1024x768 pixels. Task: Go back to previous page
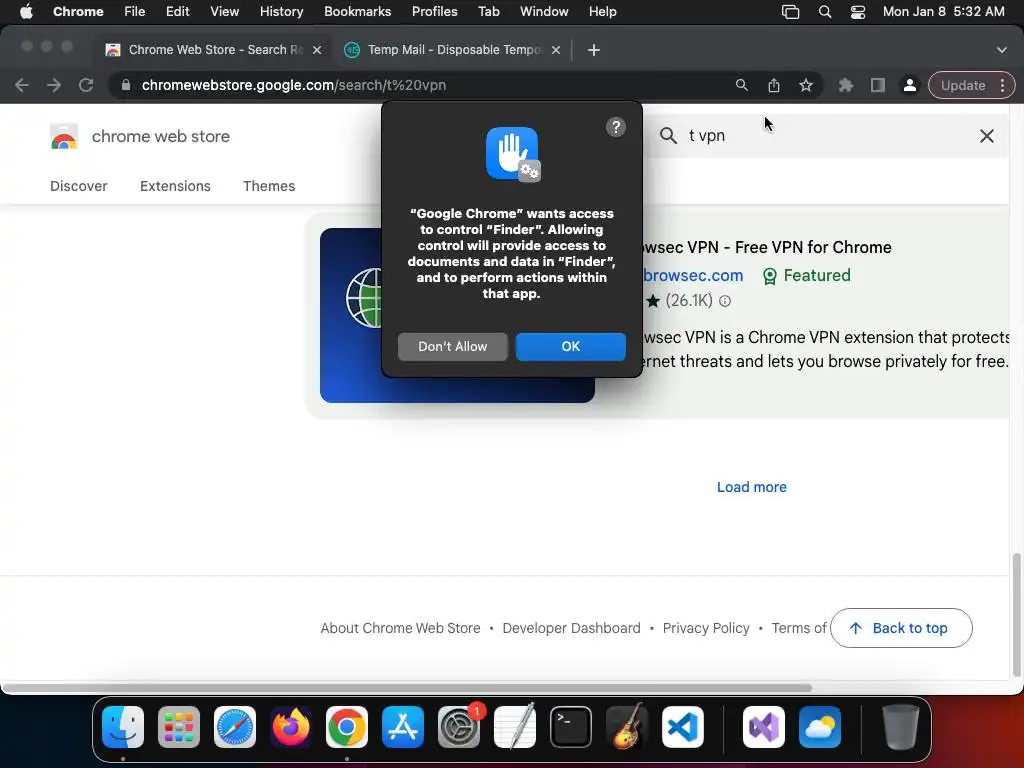tap(22, 85)
